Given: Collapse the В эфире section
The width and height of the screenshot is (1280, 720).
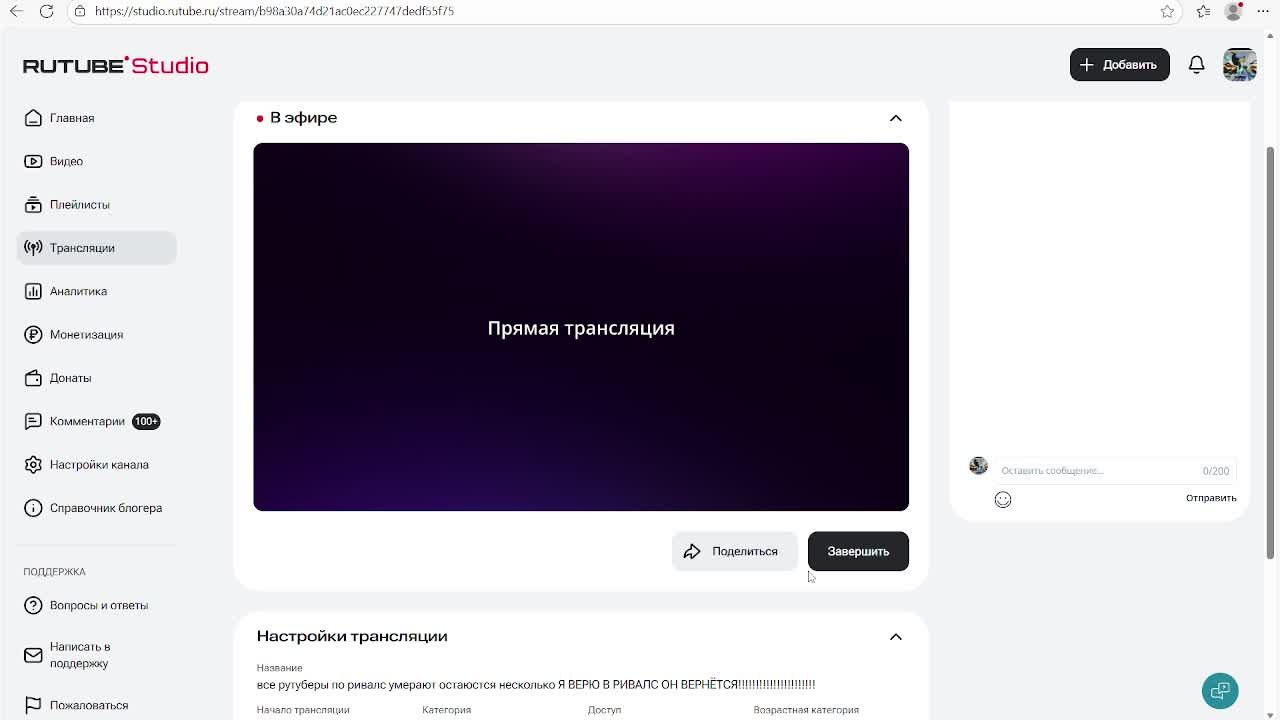Looking at the screenshot, I should tap(896, 118).
